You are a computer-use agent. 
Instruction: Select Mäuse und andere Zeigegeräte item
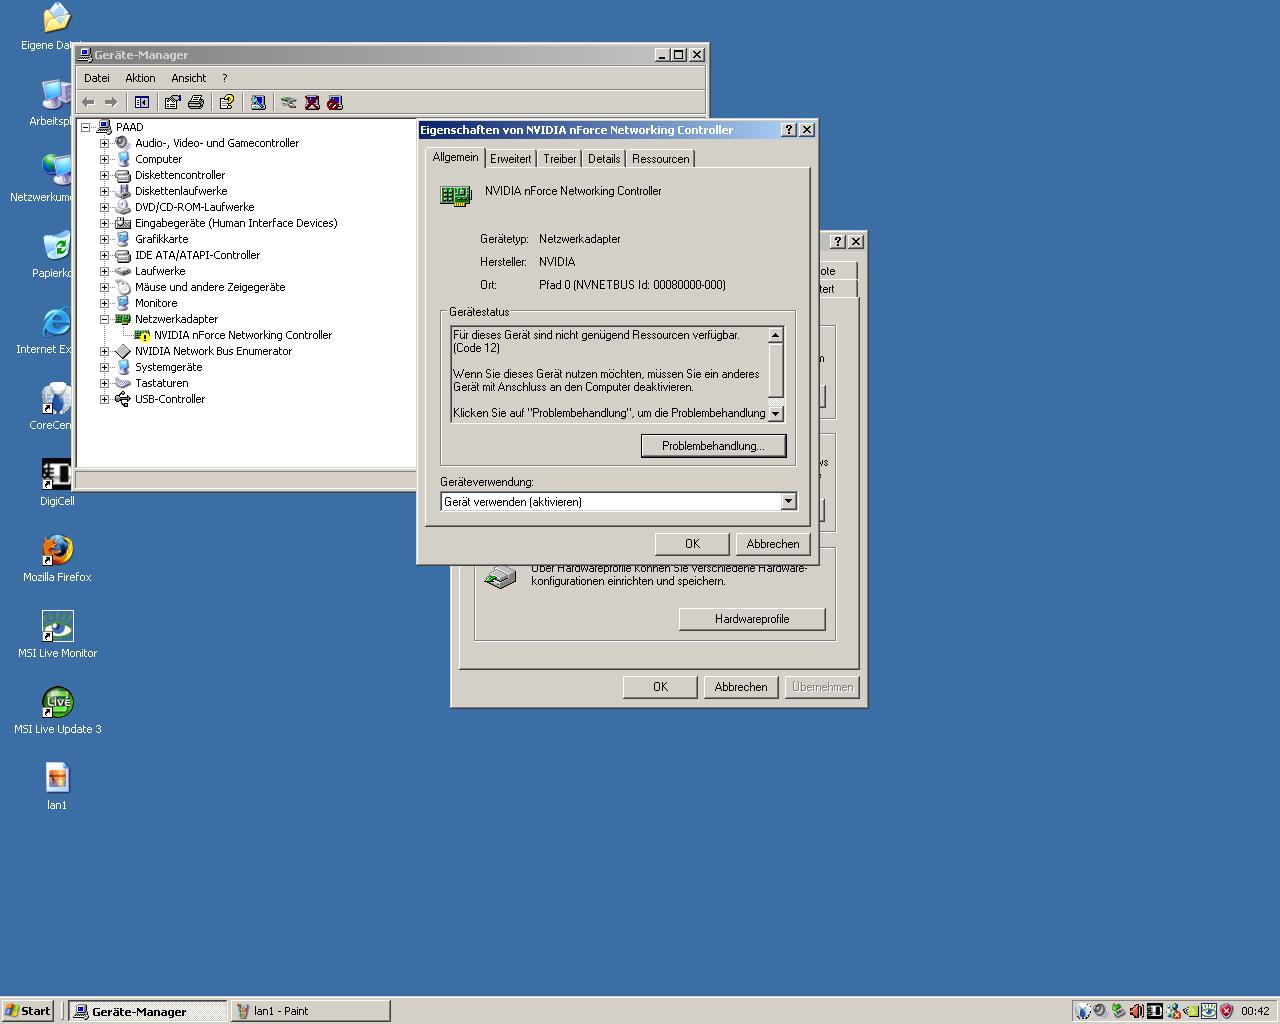[x=210, y=287]
